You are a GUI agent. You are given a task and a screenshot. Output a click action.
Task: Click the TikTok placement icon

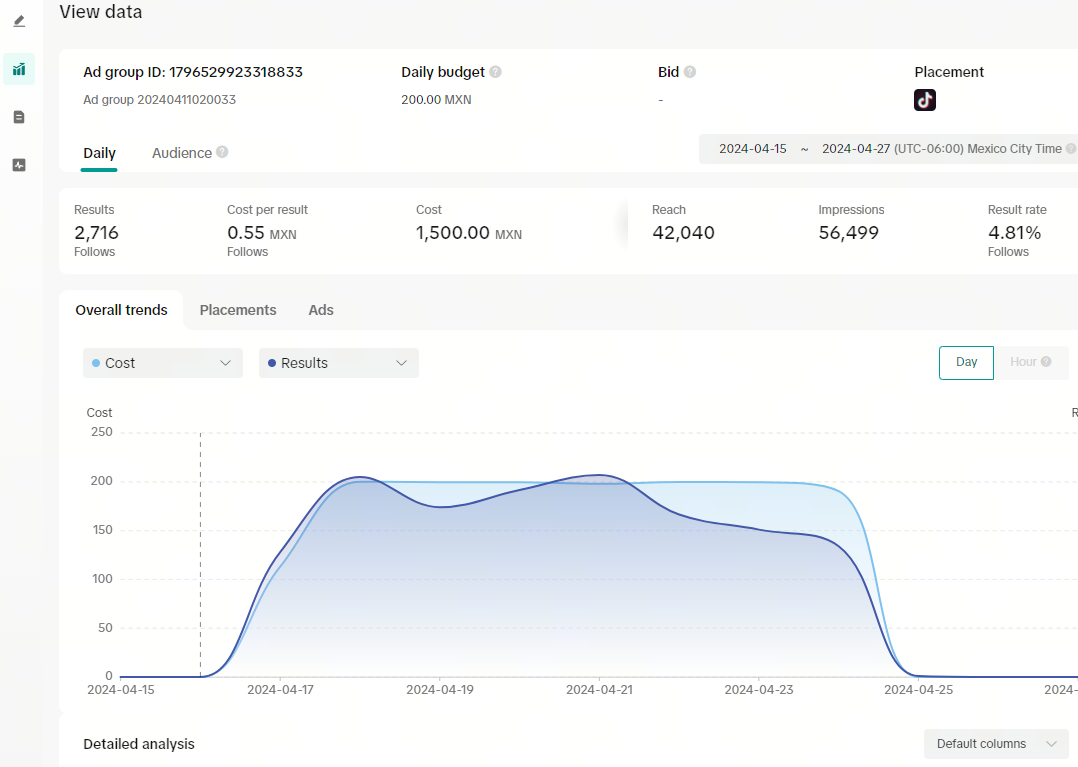coord(925,100)
